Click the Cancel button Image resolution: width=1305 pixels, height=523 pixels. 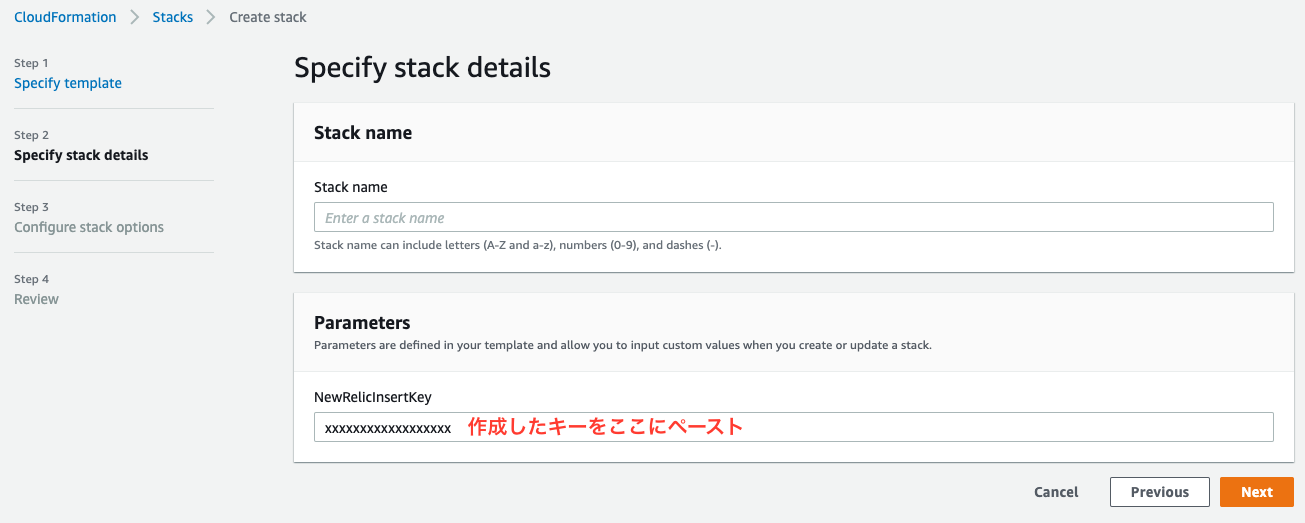coord(1056,492)
